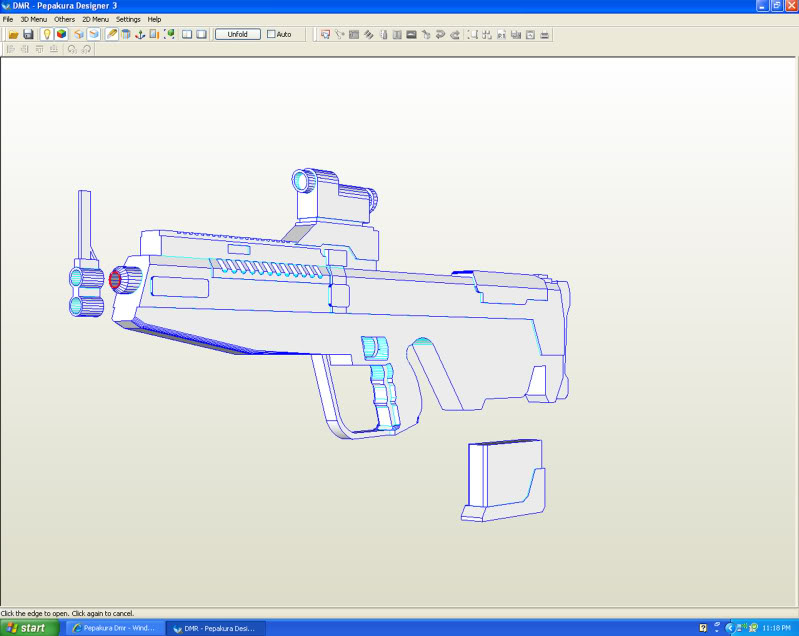Click the page-setting icon before the overlapping-squares one
Image resolution: width=799 pixels, height=636 pixels.
[501, 35]
